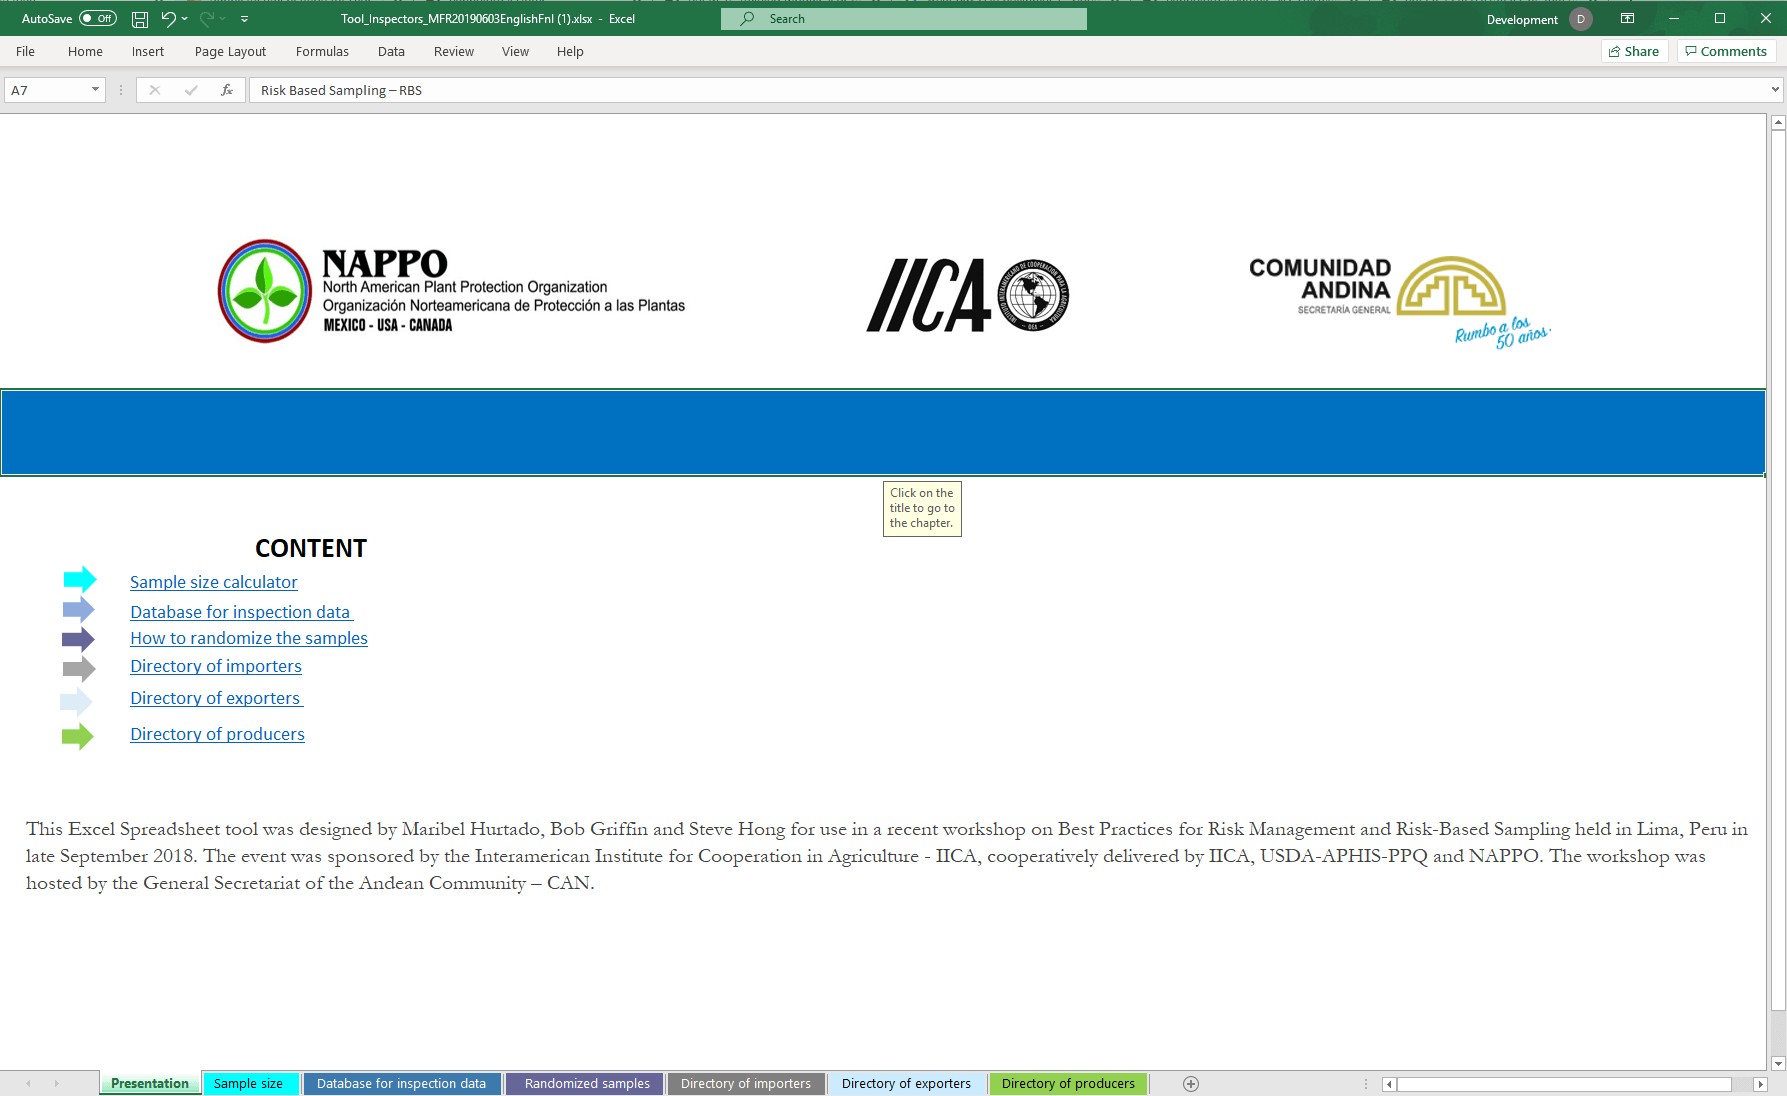Click the green arrow beside Directory of producers
1787x1096 pixels.
pos(77,737)
